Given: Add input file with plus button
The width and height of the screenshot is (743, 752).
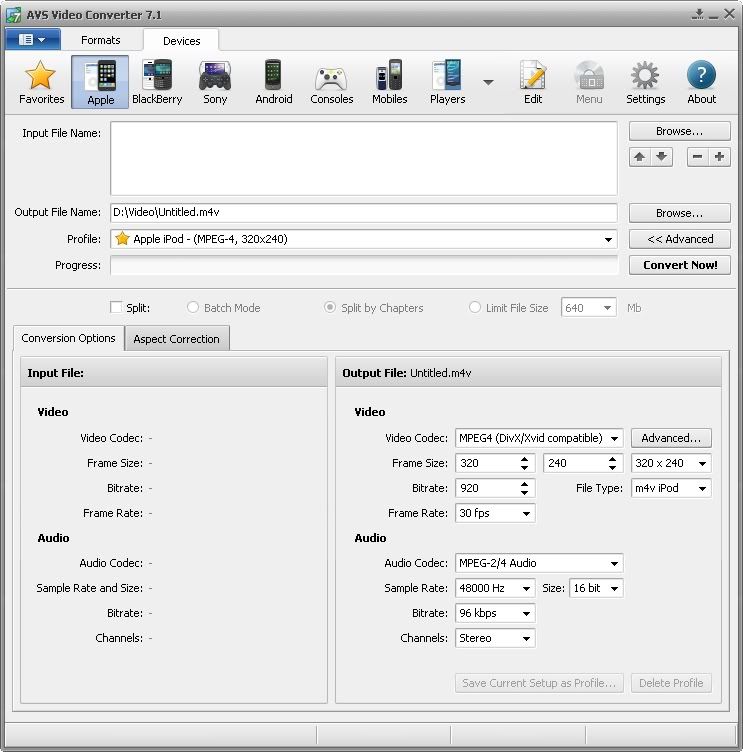Looking at the screenshot, I should 719,157.
